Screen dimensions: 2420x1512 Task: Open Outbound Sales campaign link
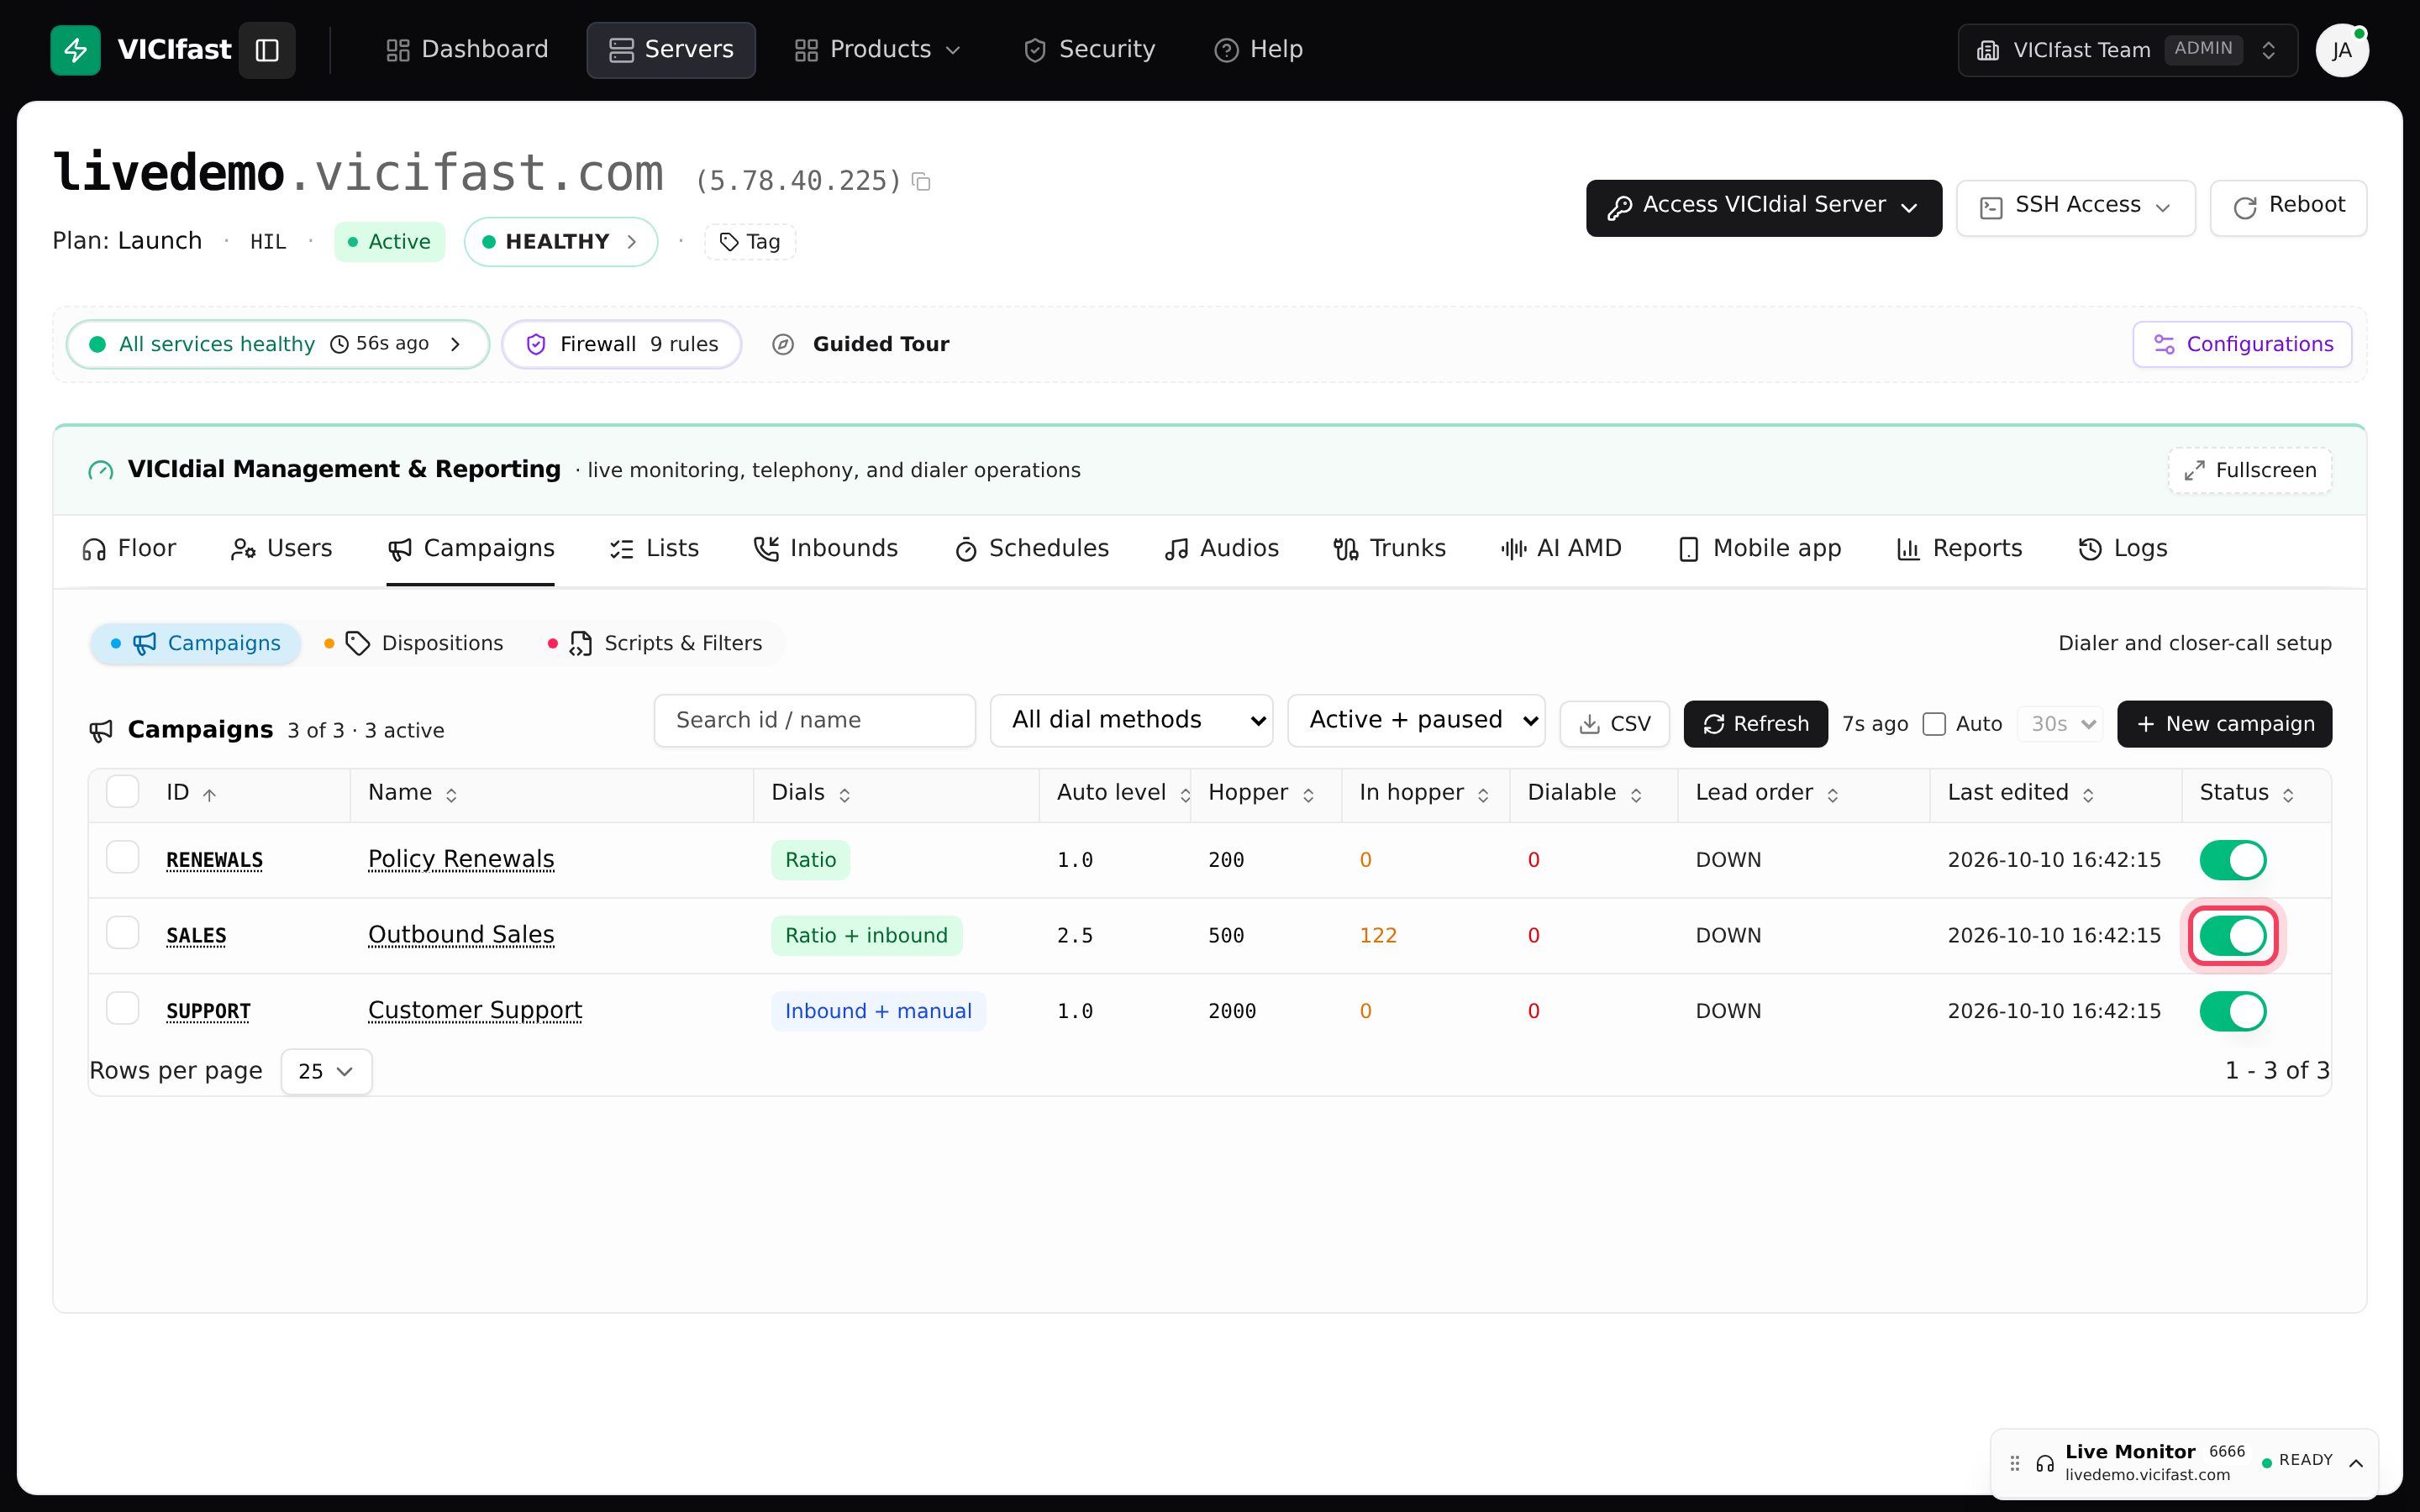[x=461, y=935]
